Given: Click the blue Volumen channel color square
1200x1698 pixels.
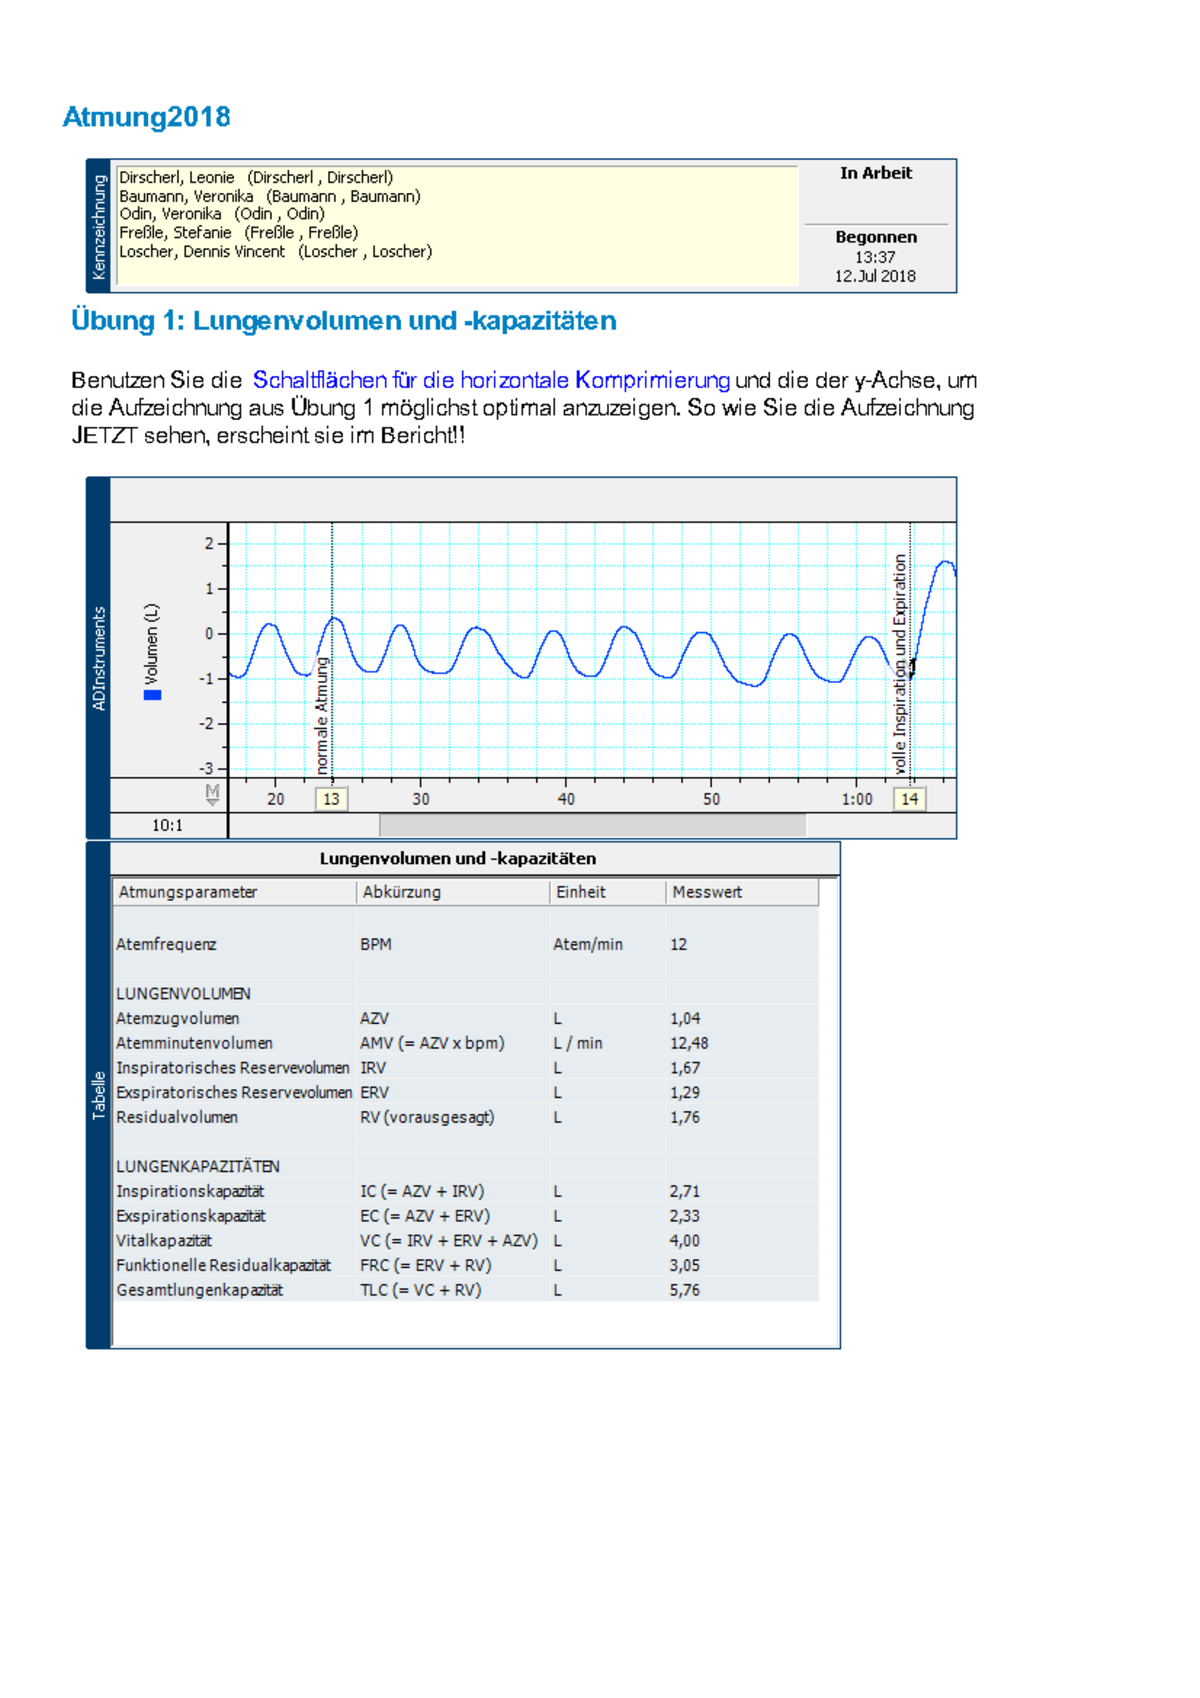Looking at the screenshot, I should [x=152, y=695].
